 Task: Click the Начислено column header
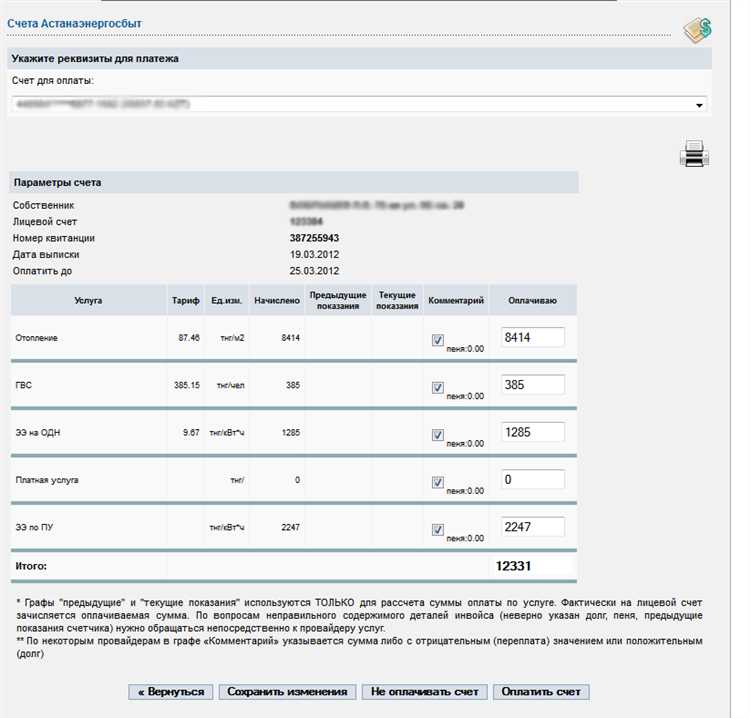click(x=277, y=300)
